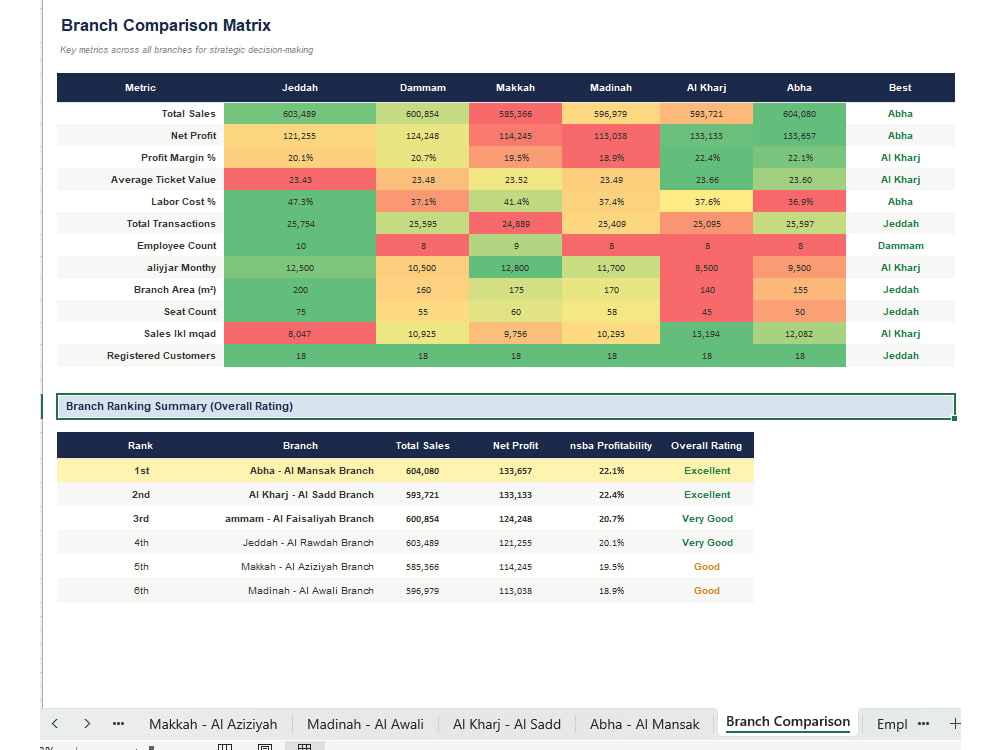Select Makkah - Al Aziziyah Branch cell

(x=300, y=567)
